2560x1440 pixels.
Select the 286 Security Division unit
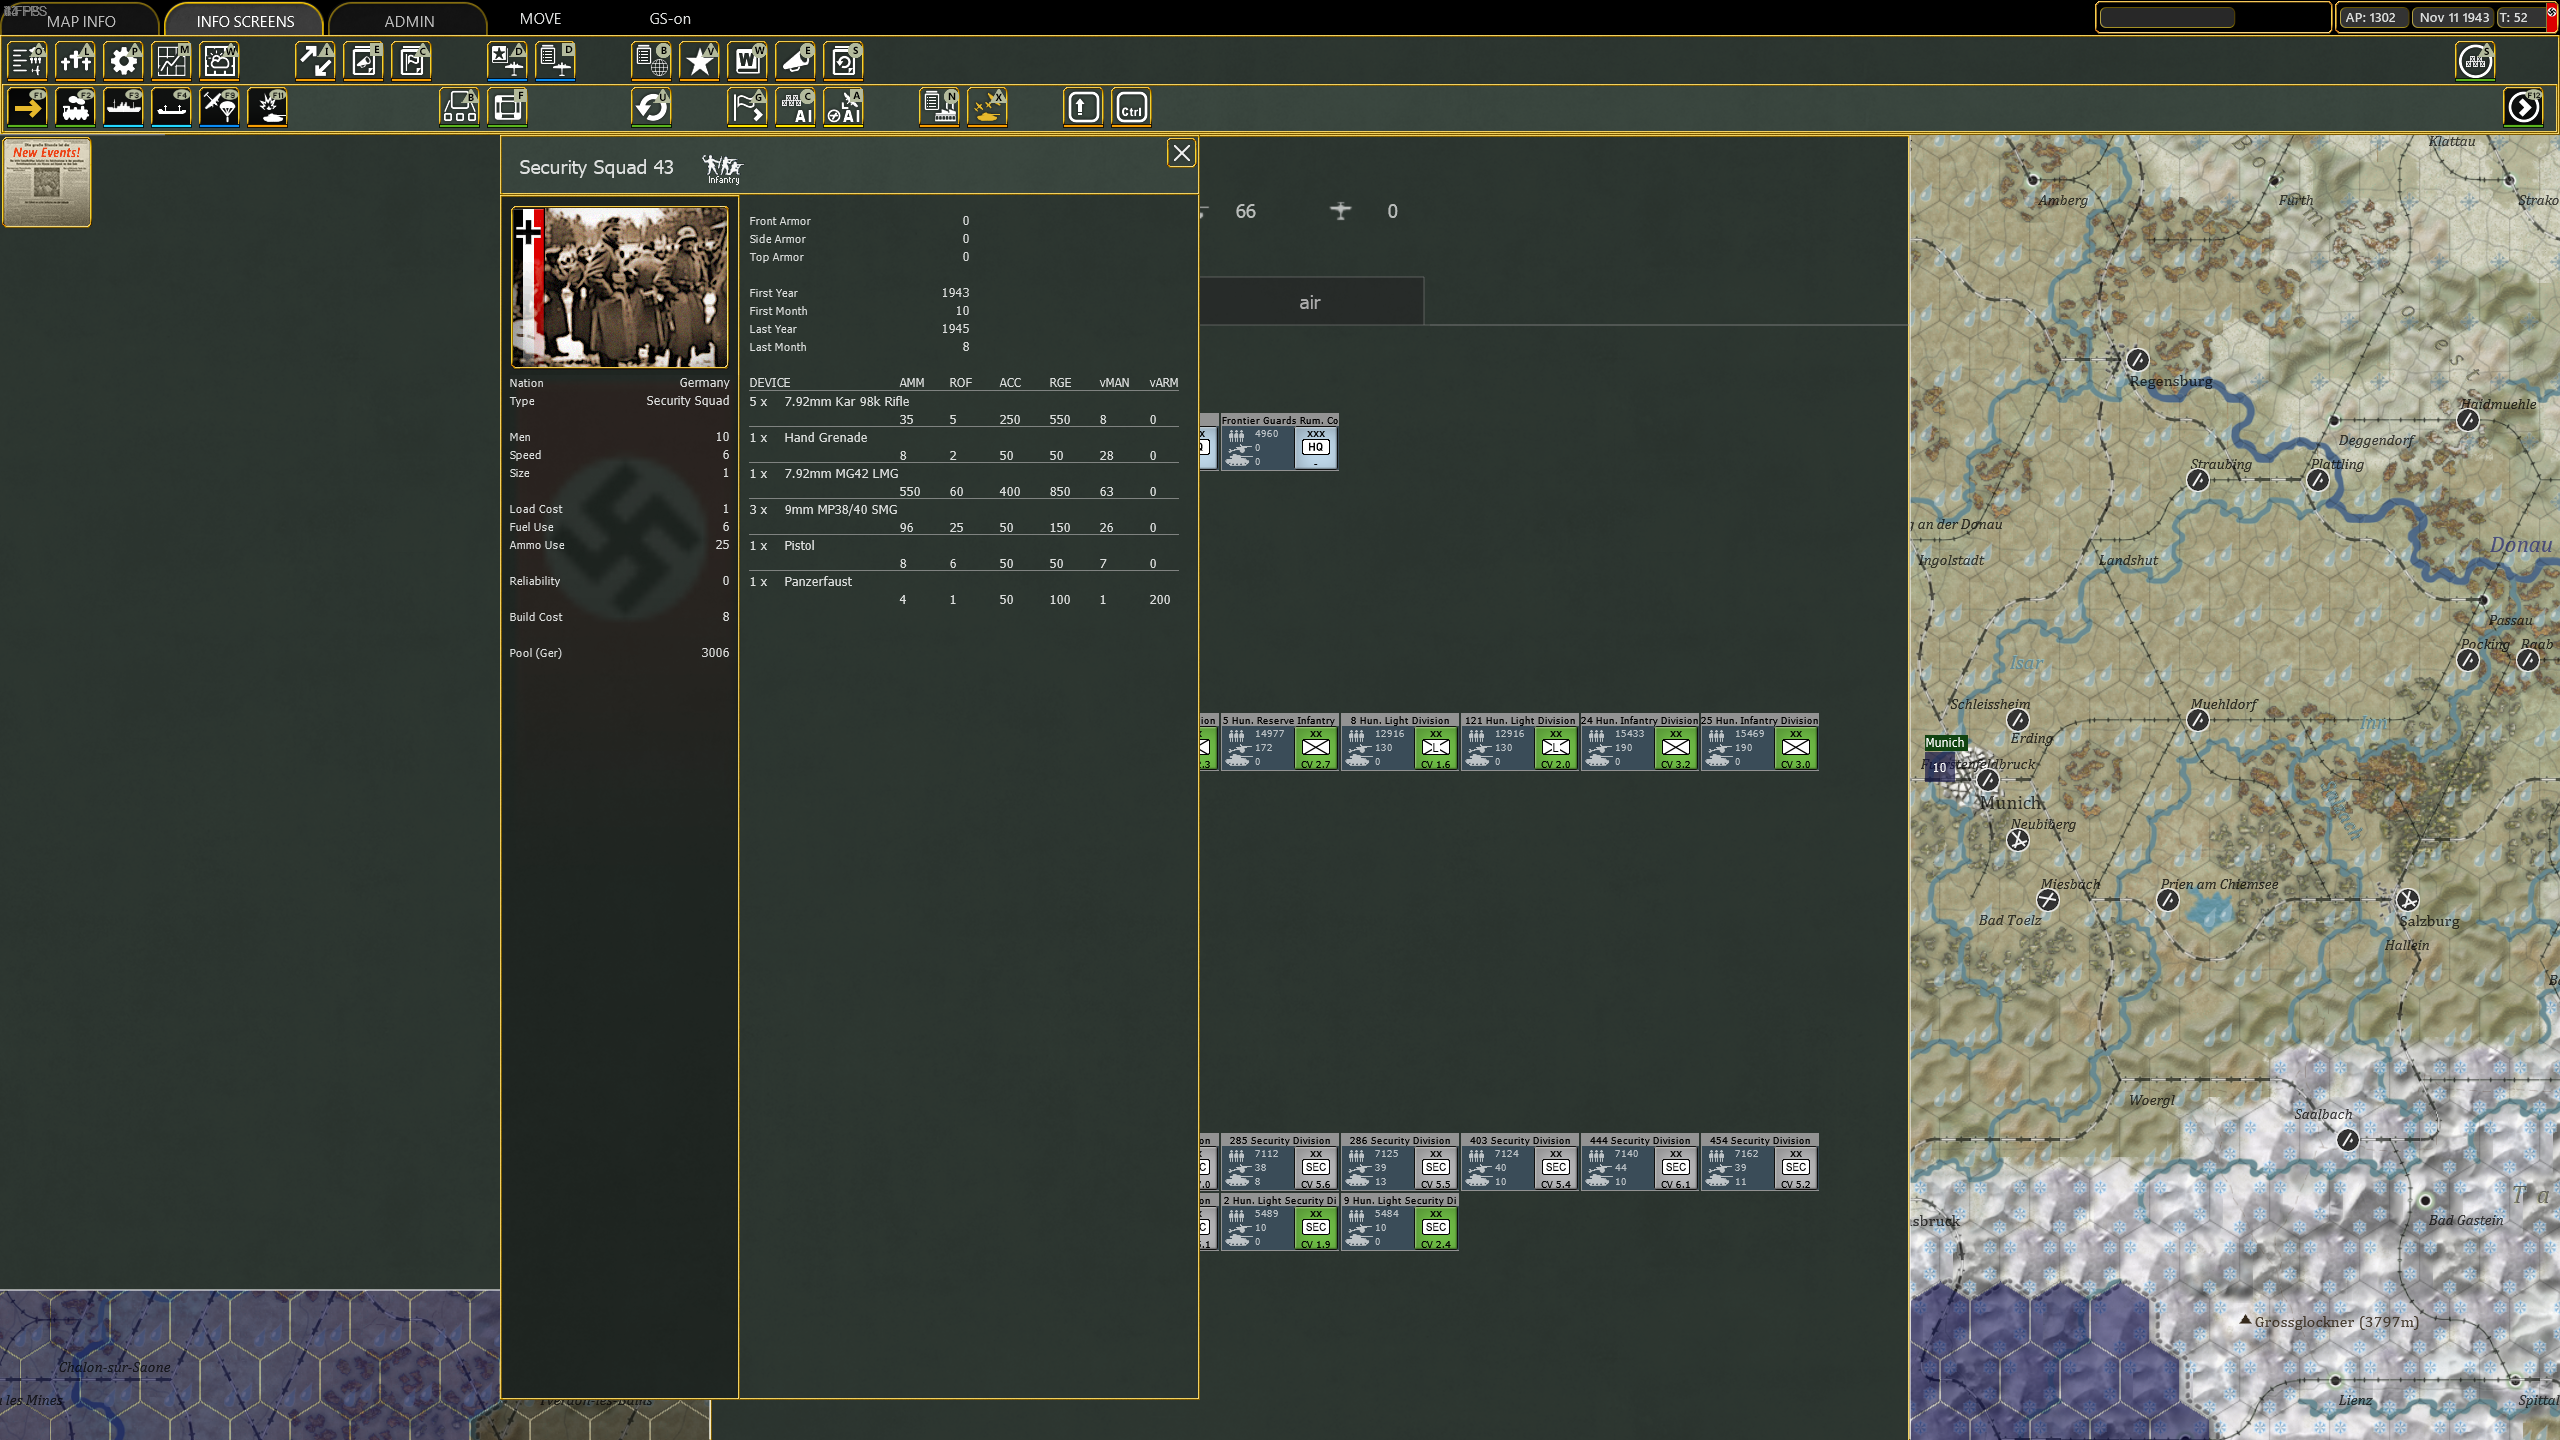[x=1399, y=1162]
